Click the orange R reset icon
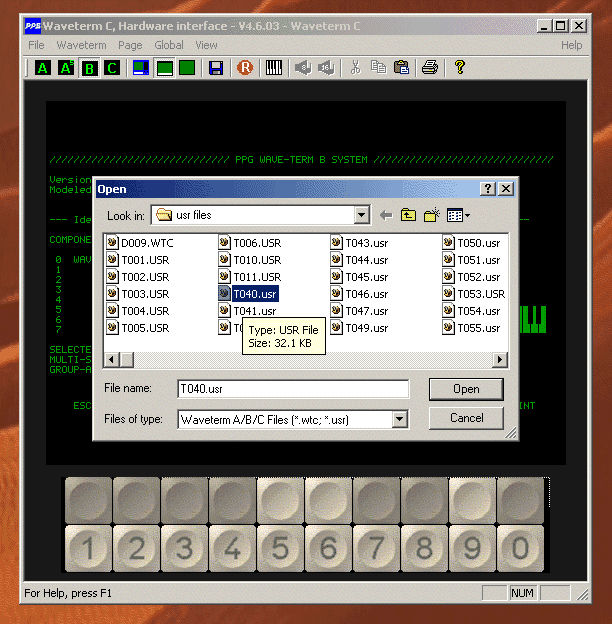 pos(245,68)
